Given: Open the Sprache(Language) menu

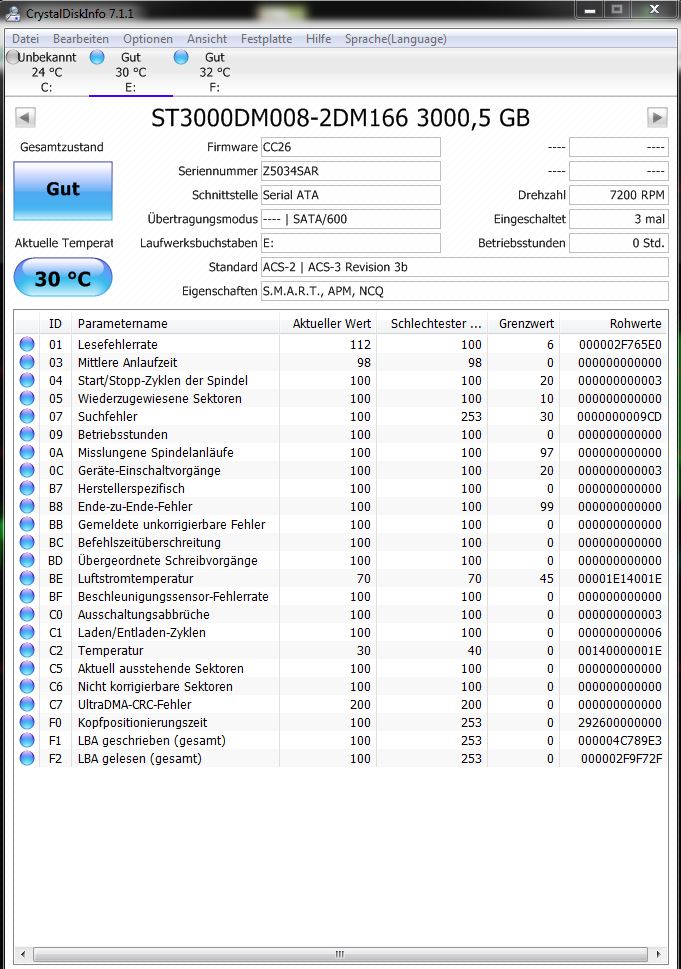Looking at the screenshot, I should tap(395, 39).
